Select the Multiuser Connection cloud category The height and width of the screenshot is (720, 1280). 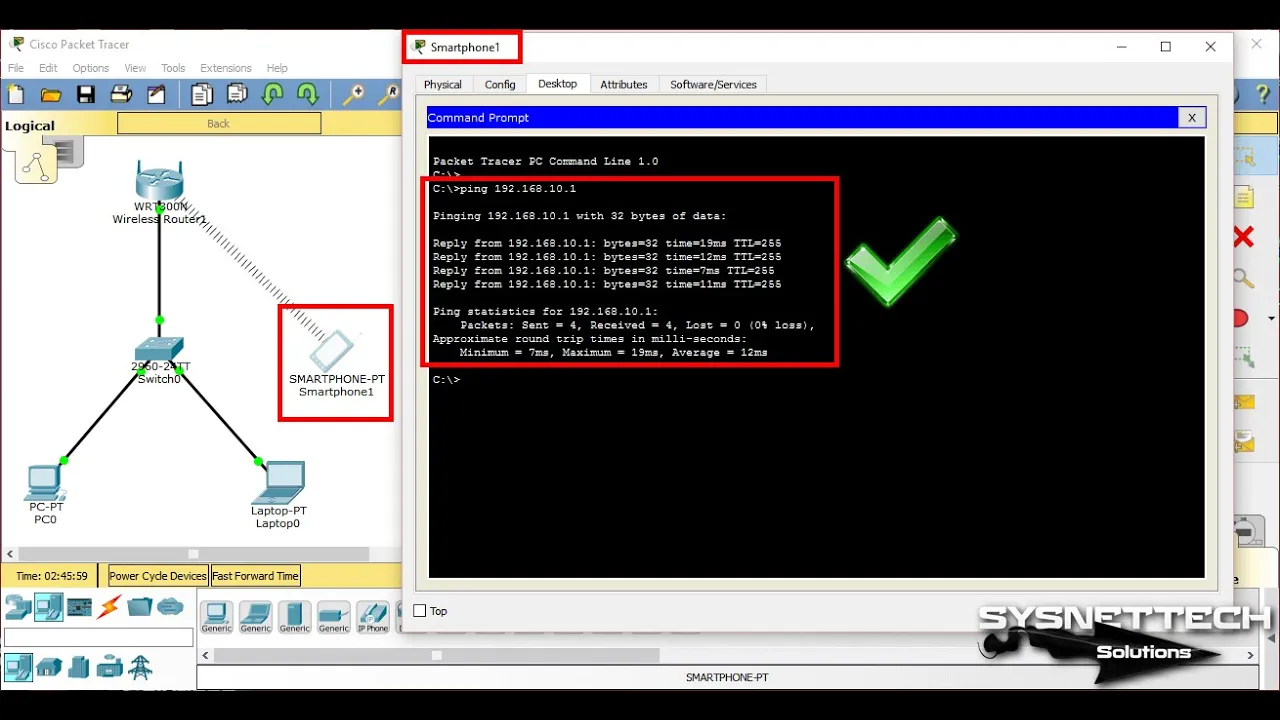click(x=171, y=606)
